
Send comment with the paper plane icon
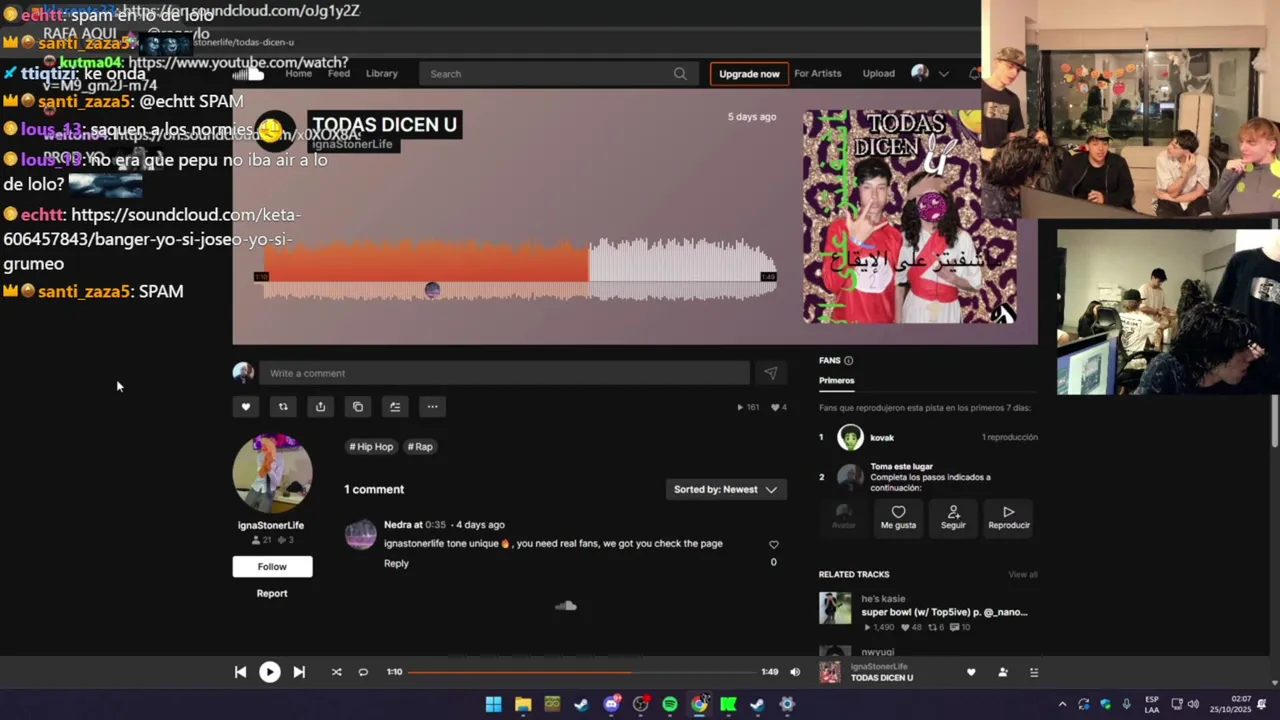click(770, 373)
